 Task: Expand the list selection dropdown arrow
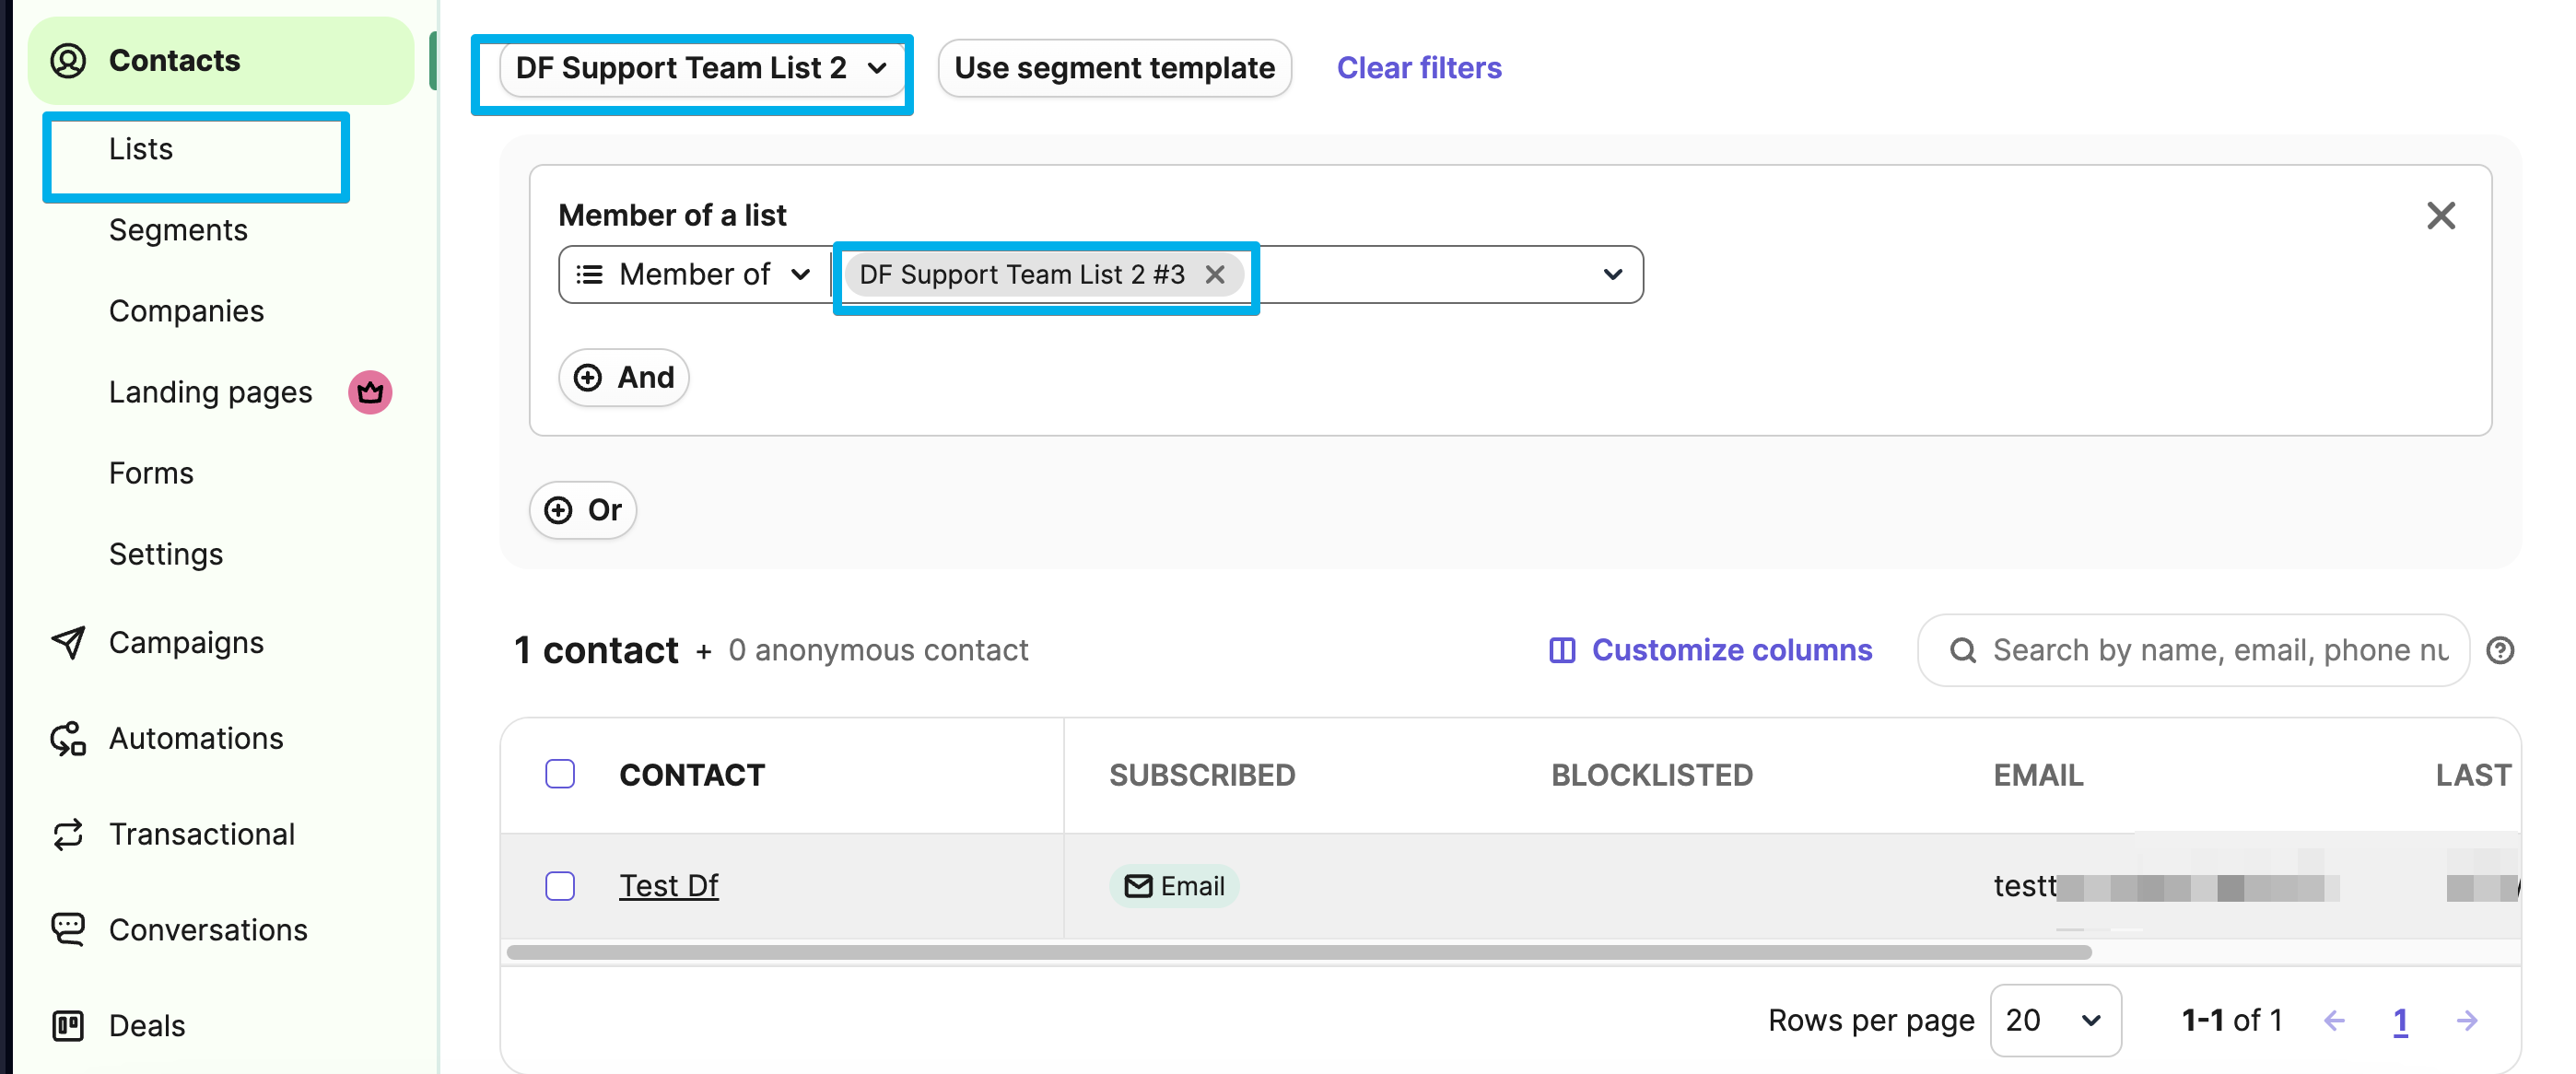click(1612, 274)
